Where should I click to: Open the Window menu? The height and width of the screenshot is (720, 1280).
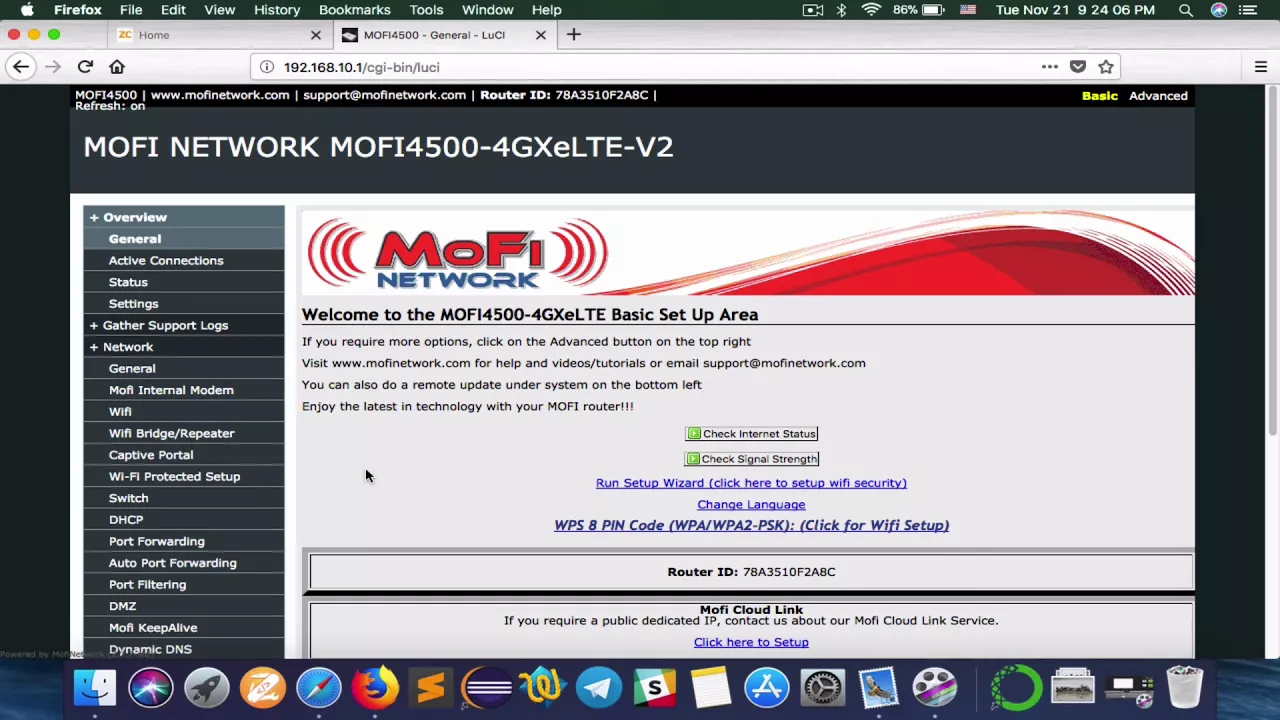tap(487, 10)
